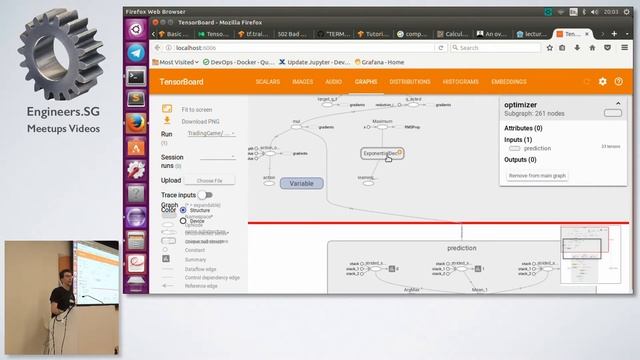
Task: Launch Telegram from the dock
Action: (136, 53)
